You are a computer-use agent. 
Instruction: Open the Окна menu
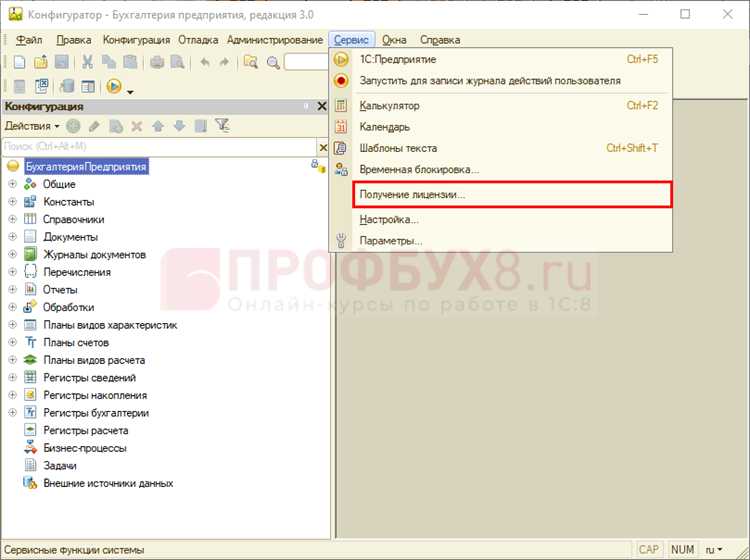coord(394,40)
